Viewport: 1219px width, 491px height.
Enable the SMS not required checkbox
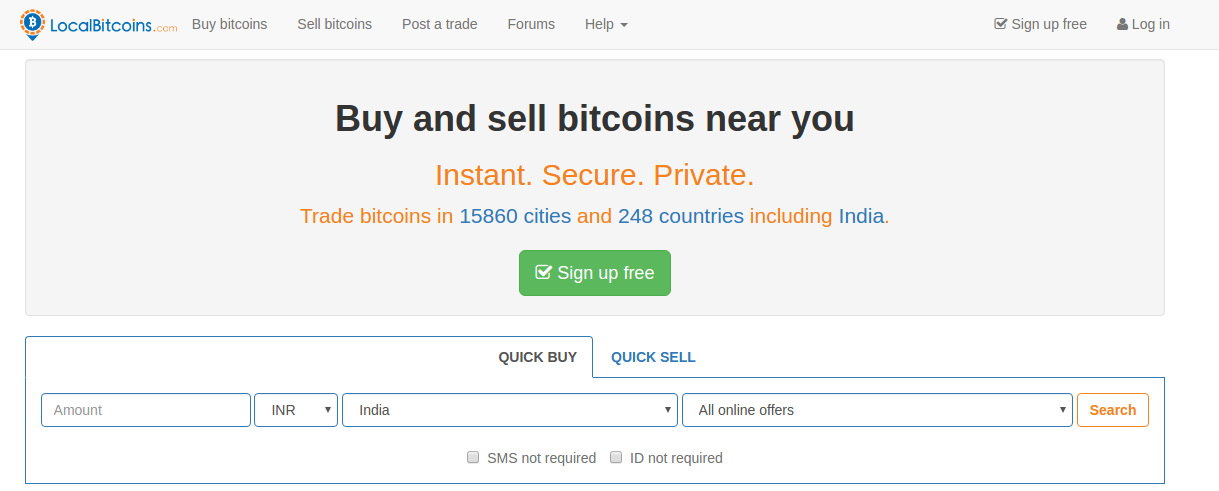[473, 457]
